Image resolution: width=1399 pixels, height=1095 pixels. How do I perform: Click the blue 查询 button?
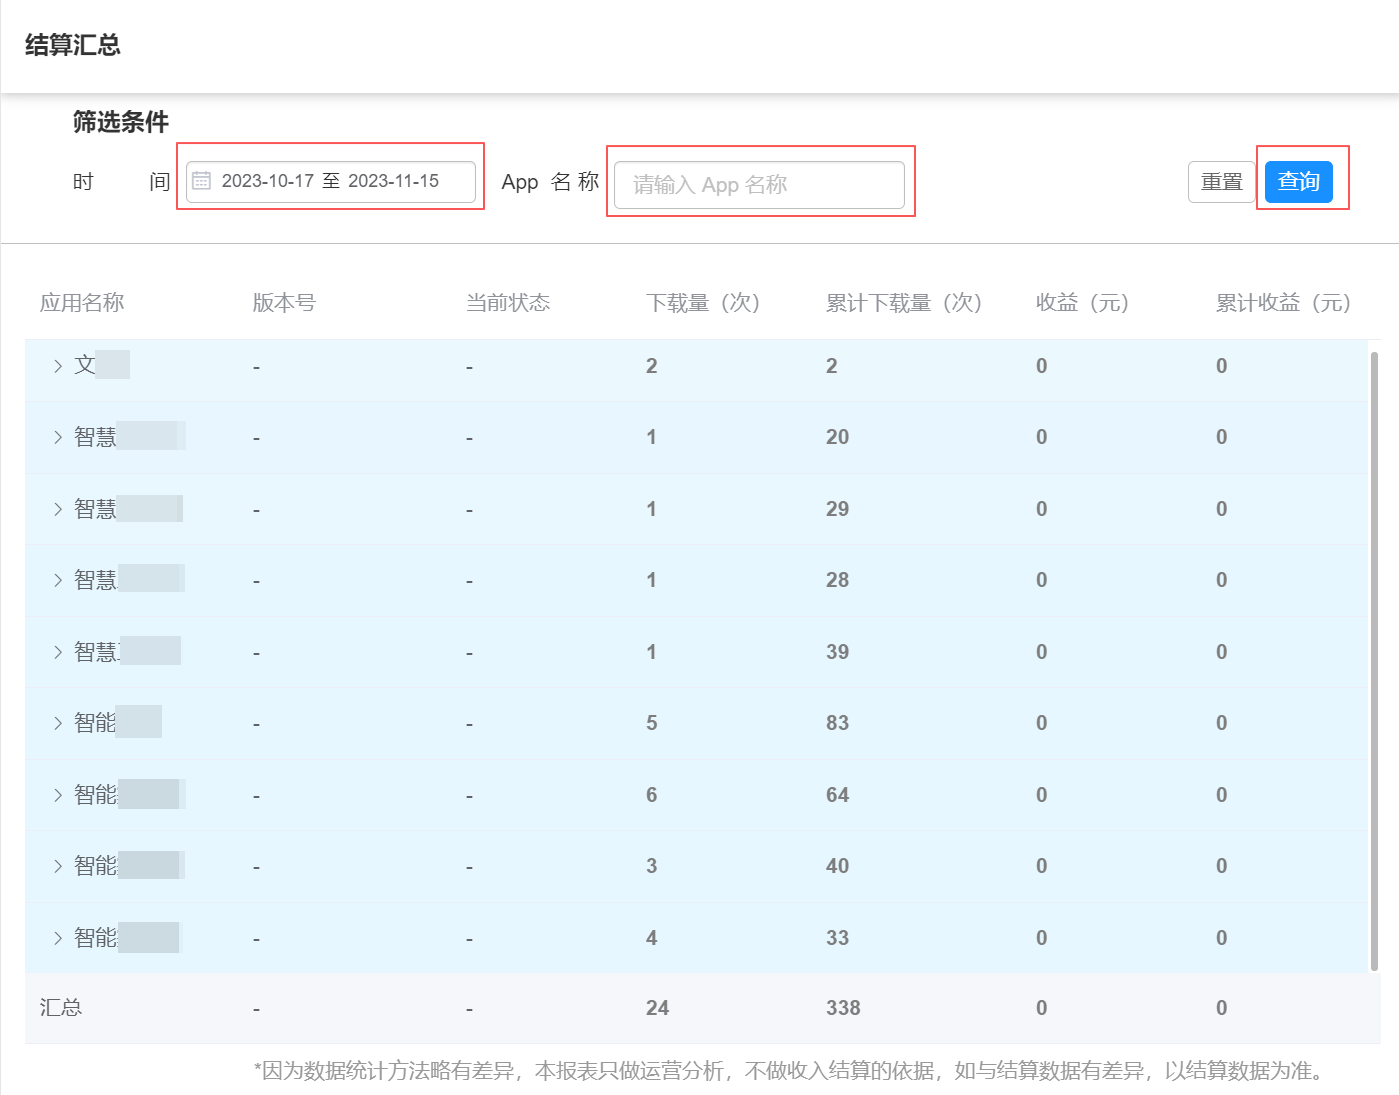coord(1298,182)
